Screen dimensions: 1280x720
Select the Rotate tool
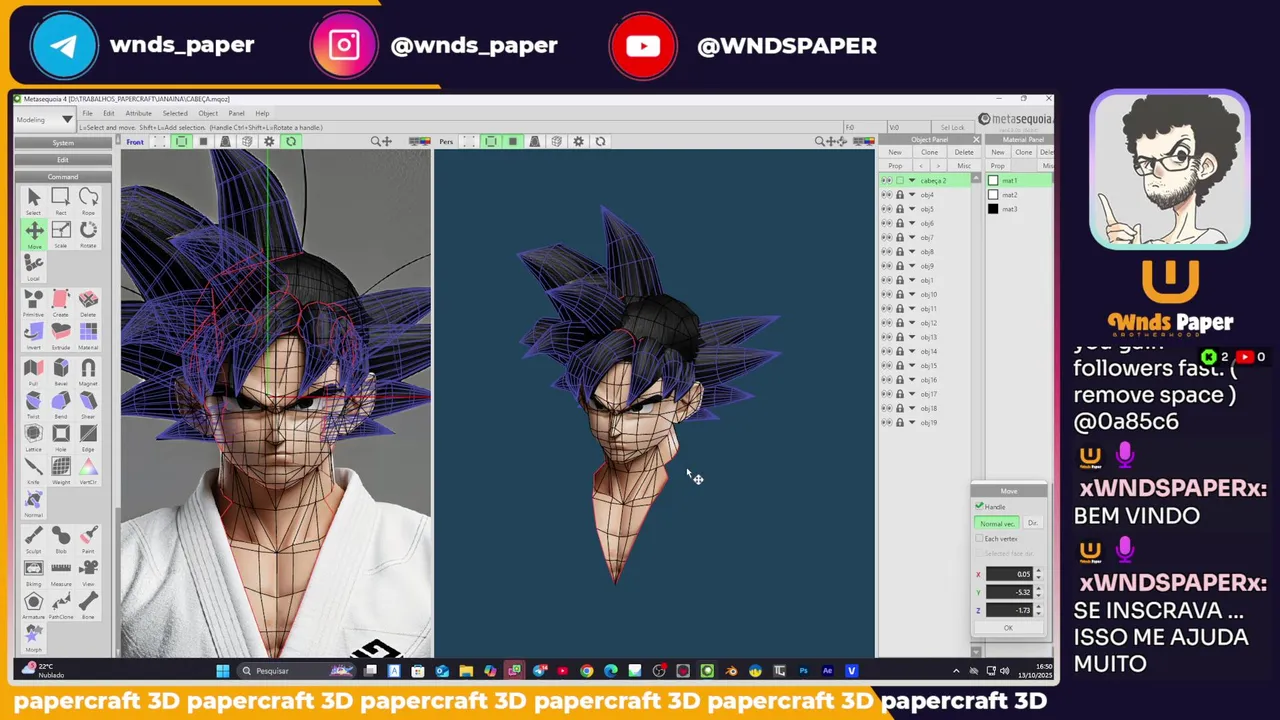tap(88, 234)
